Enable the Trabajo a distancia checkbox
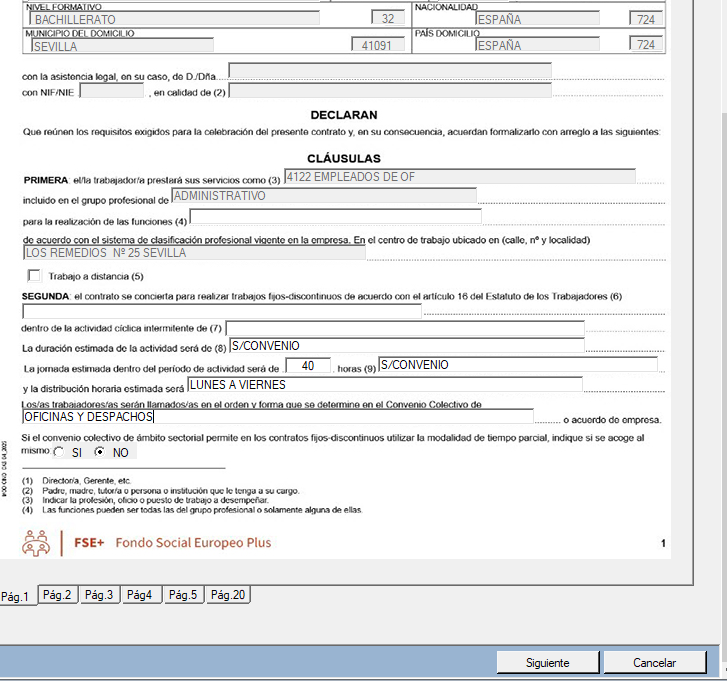This screenshot has width=727, height=681. coord(35,276)
